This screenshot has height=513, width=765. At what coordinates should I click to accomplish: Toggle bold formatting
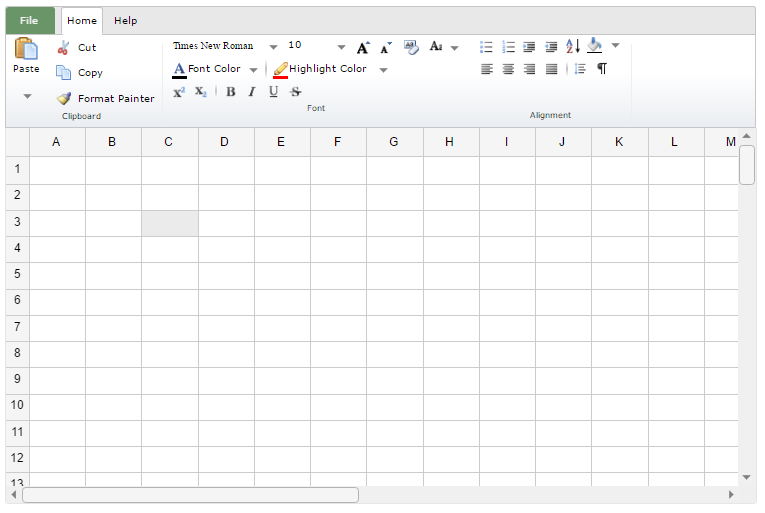(230, 92)
